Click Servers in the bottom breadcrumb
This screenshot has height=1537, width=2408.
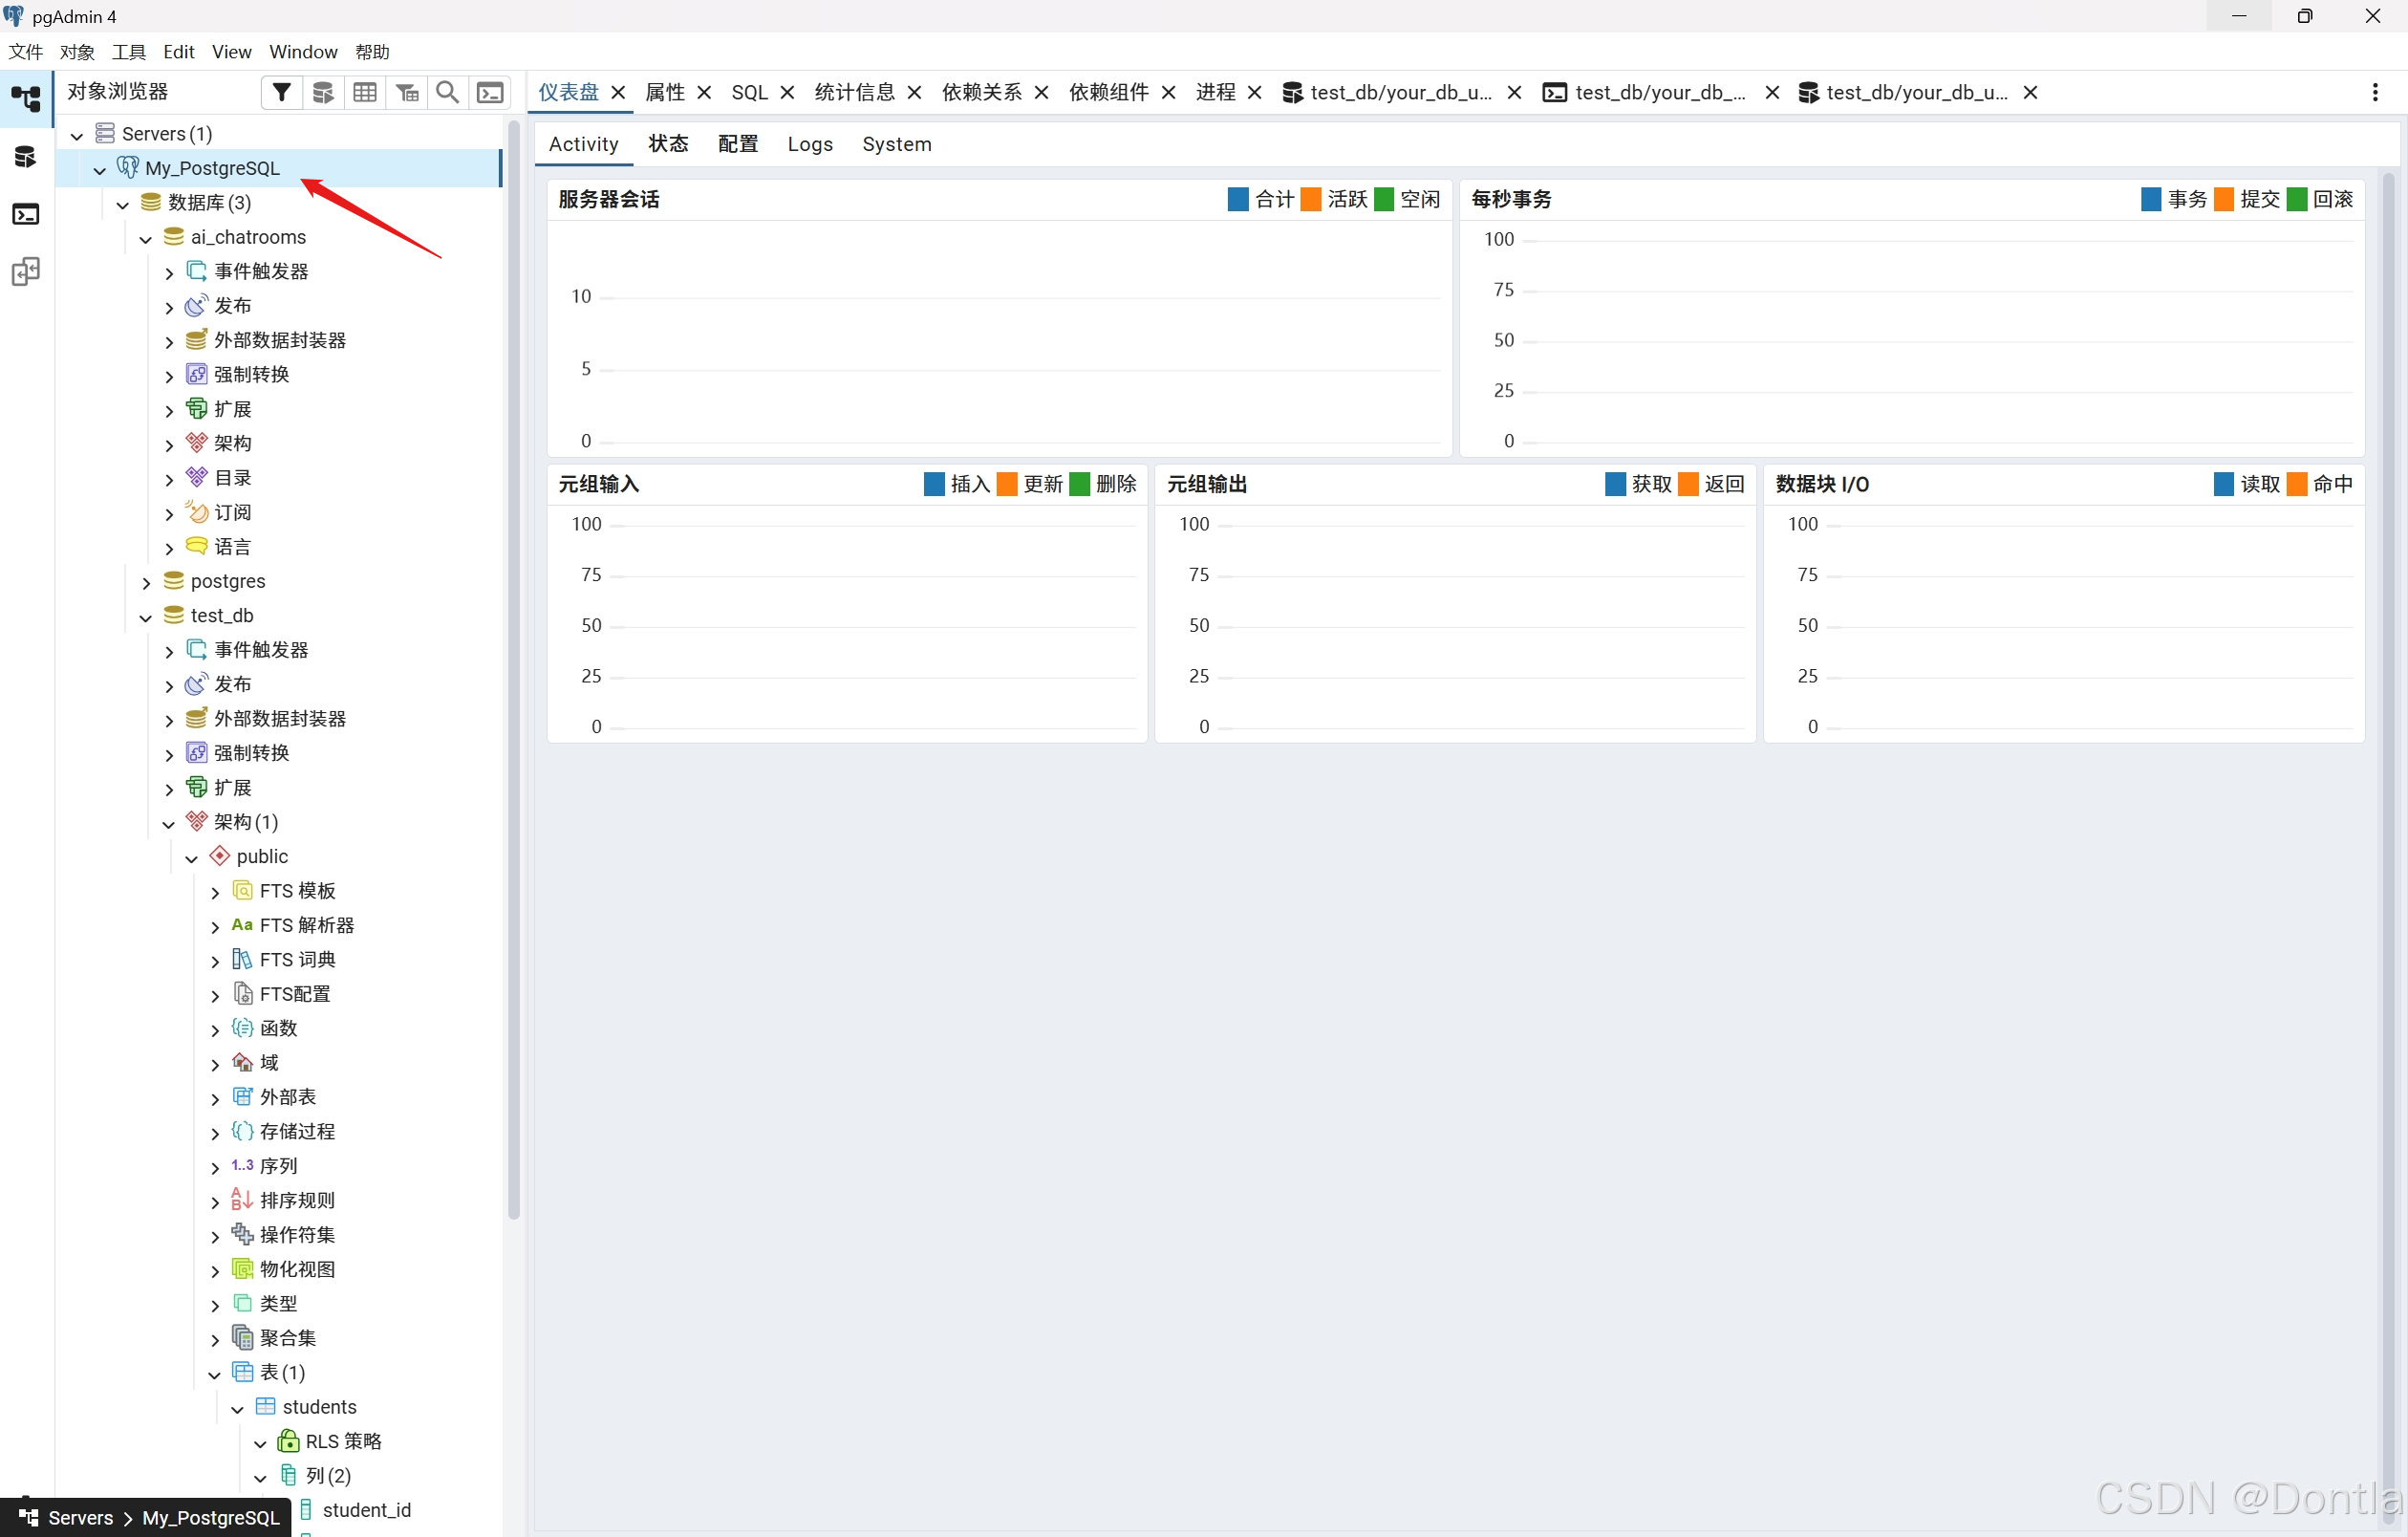(x=81, y=1517)
